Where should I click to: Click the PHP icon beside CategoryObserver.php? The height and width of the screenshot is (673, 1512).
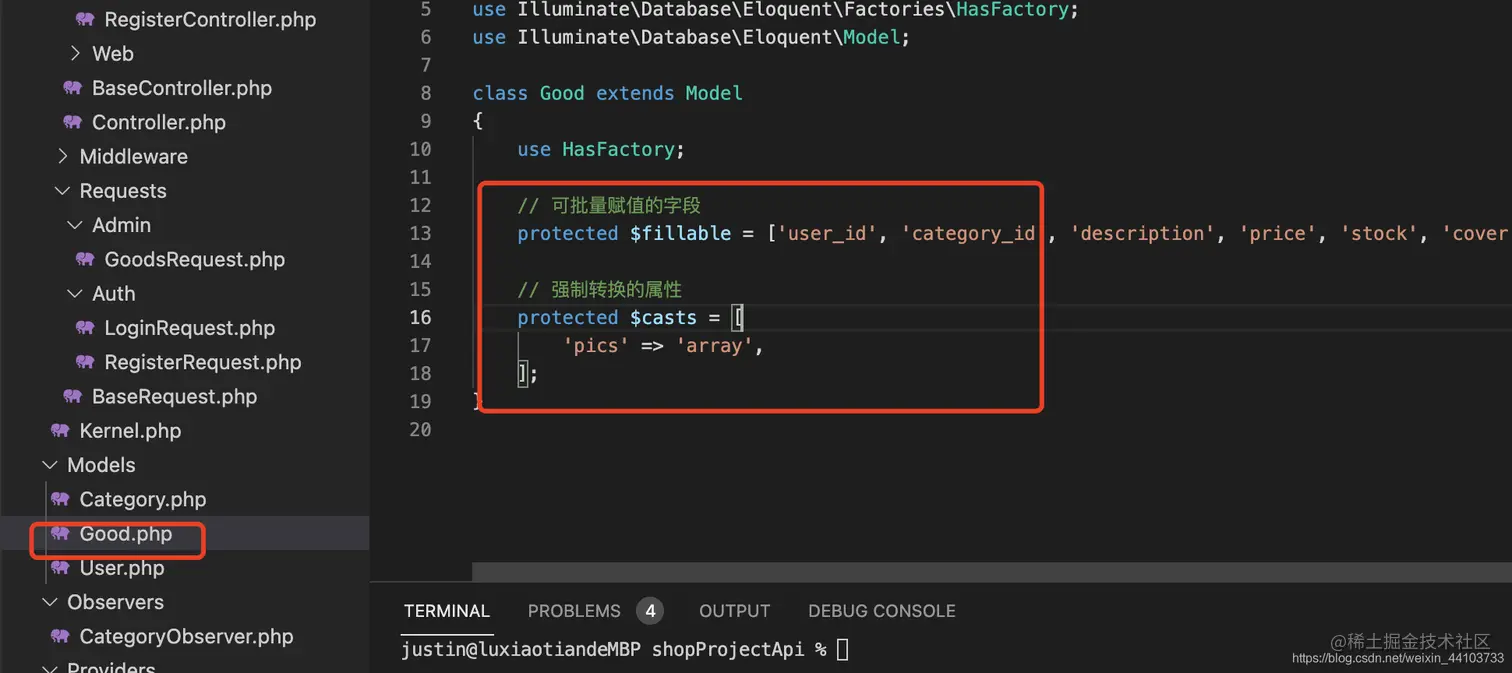coord(60,636)
